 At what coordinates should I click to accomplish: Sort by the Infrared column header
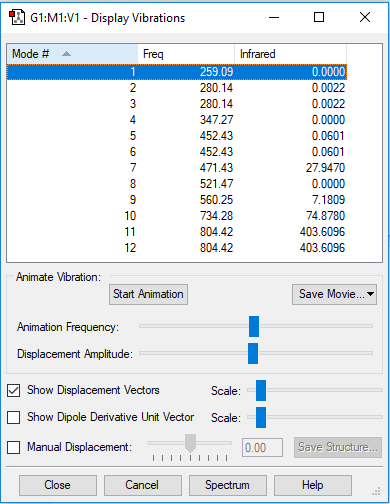[x=291, y=54]
